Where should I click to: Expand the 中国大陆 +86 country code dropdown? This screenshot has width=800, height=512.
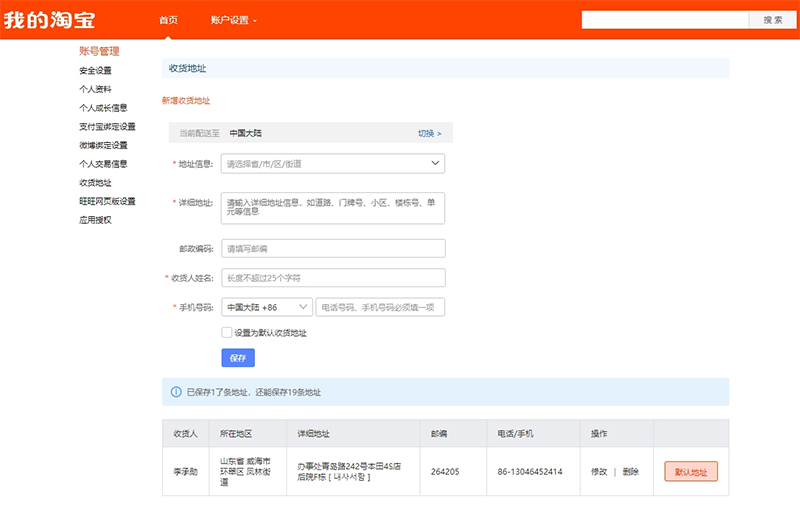point(267,307)
